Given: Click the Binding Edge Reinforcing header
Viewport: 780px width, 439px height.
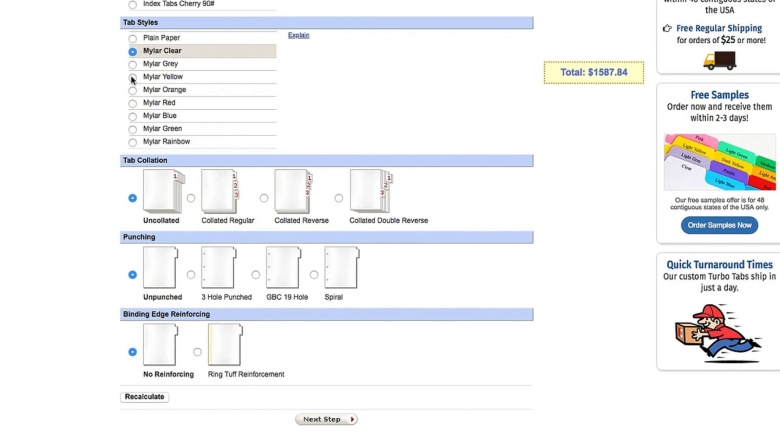Looking at the screenshot, I should click(x=326, y=314).
